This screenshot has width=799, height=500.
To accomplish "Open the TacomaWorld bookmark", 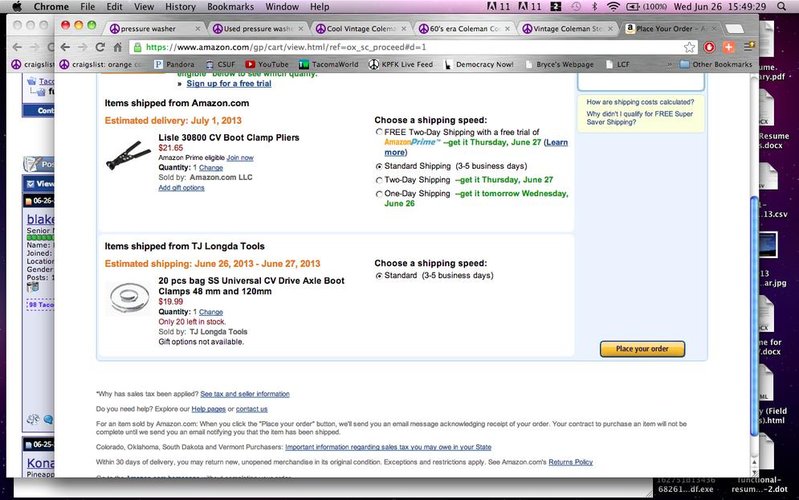I will 329,64.
